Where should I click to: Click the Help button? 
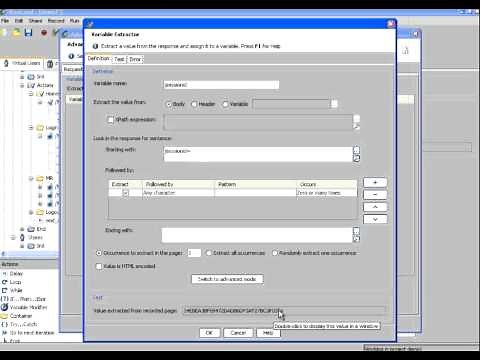point(268,333)
